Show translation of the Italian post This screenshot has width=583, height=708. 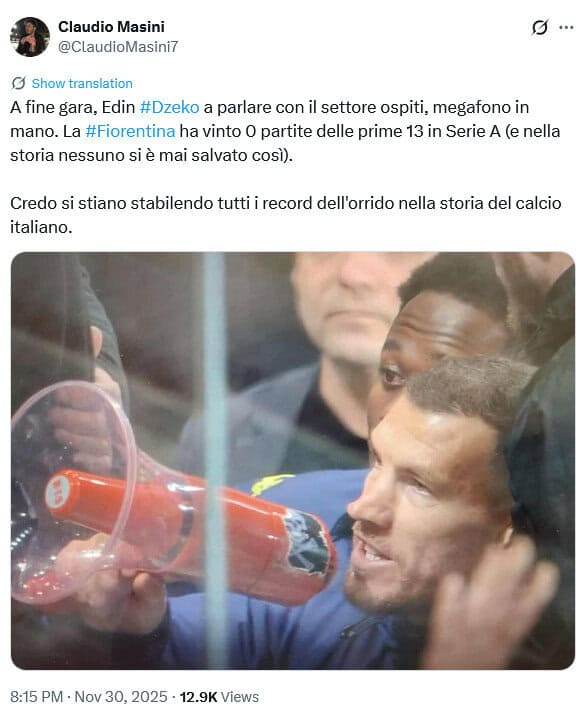point(82,84)
